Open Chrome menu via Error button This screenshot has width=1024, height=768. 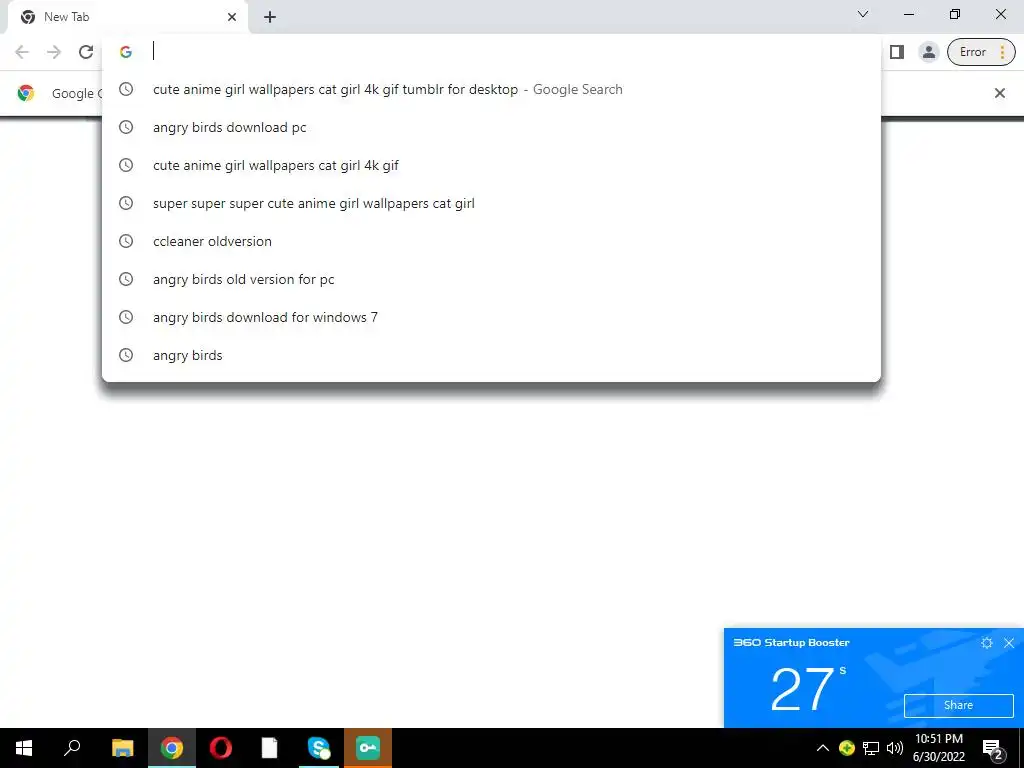tap(981, 52)
